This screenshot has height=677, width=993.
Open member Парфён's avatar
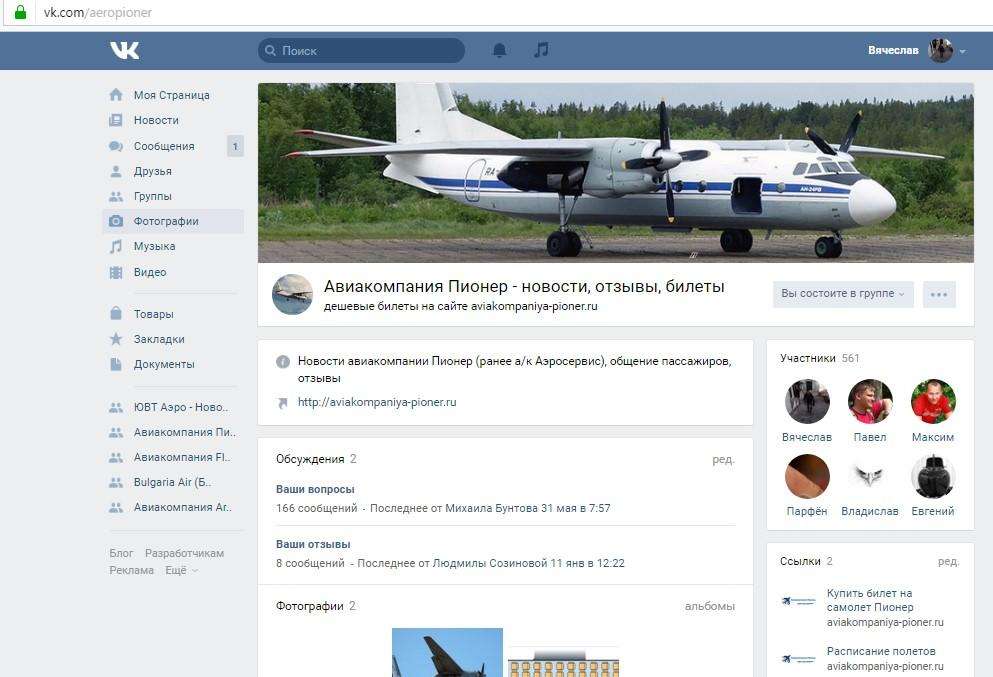click(807, 477)
